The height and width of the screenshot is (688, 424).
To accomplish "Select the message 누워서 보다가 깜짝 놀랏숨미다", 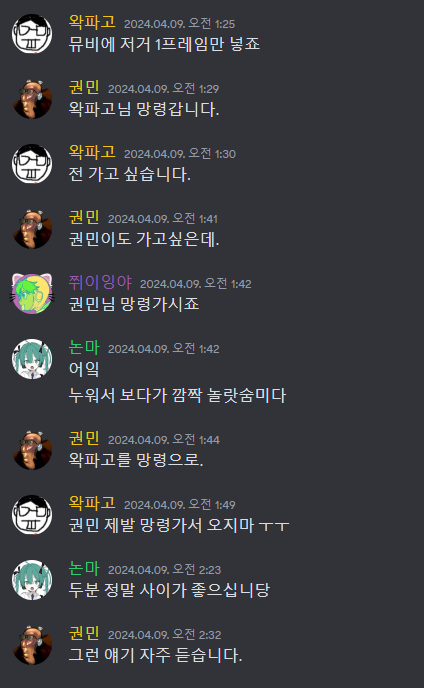I will pyautogui.click(x=177, y=395).
